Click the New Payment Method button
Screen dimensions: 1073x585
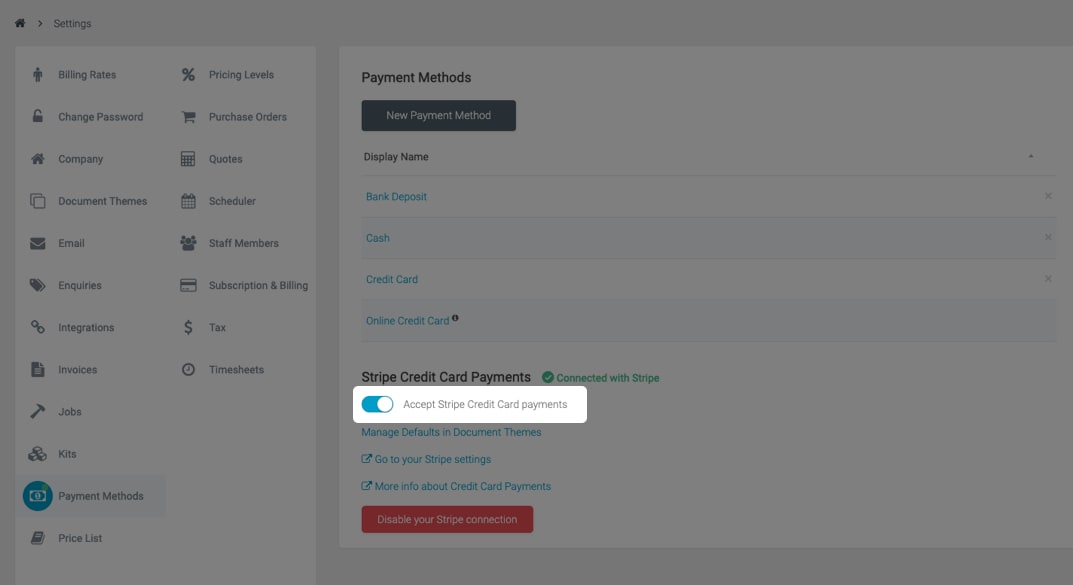tap(439, 116)
